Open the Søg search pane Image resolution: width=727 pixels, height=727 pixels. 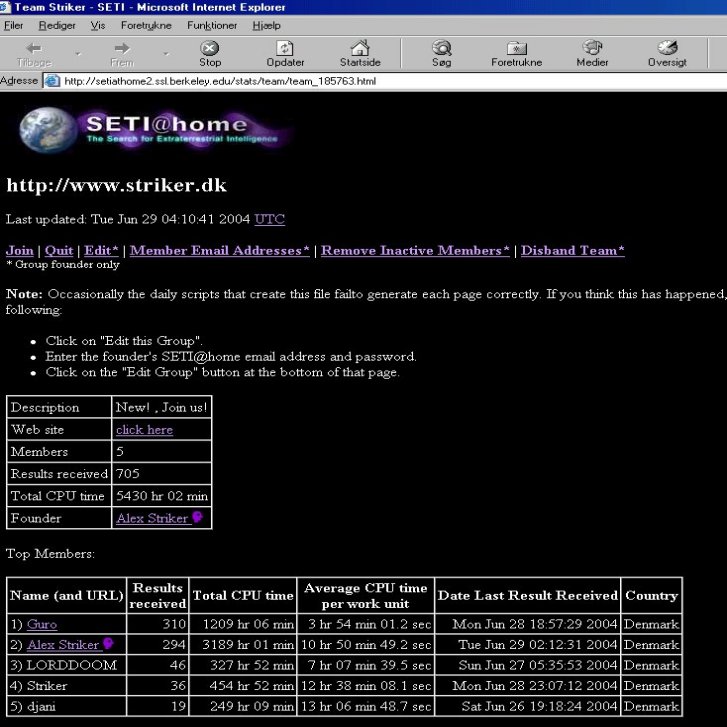tap(441, 53)
